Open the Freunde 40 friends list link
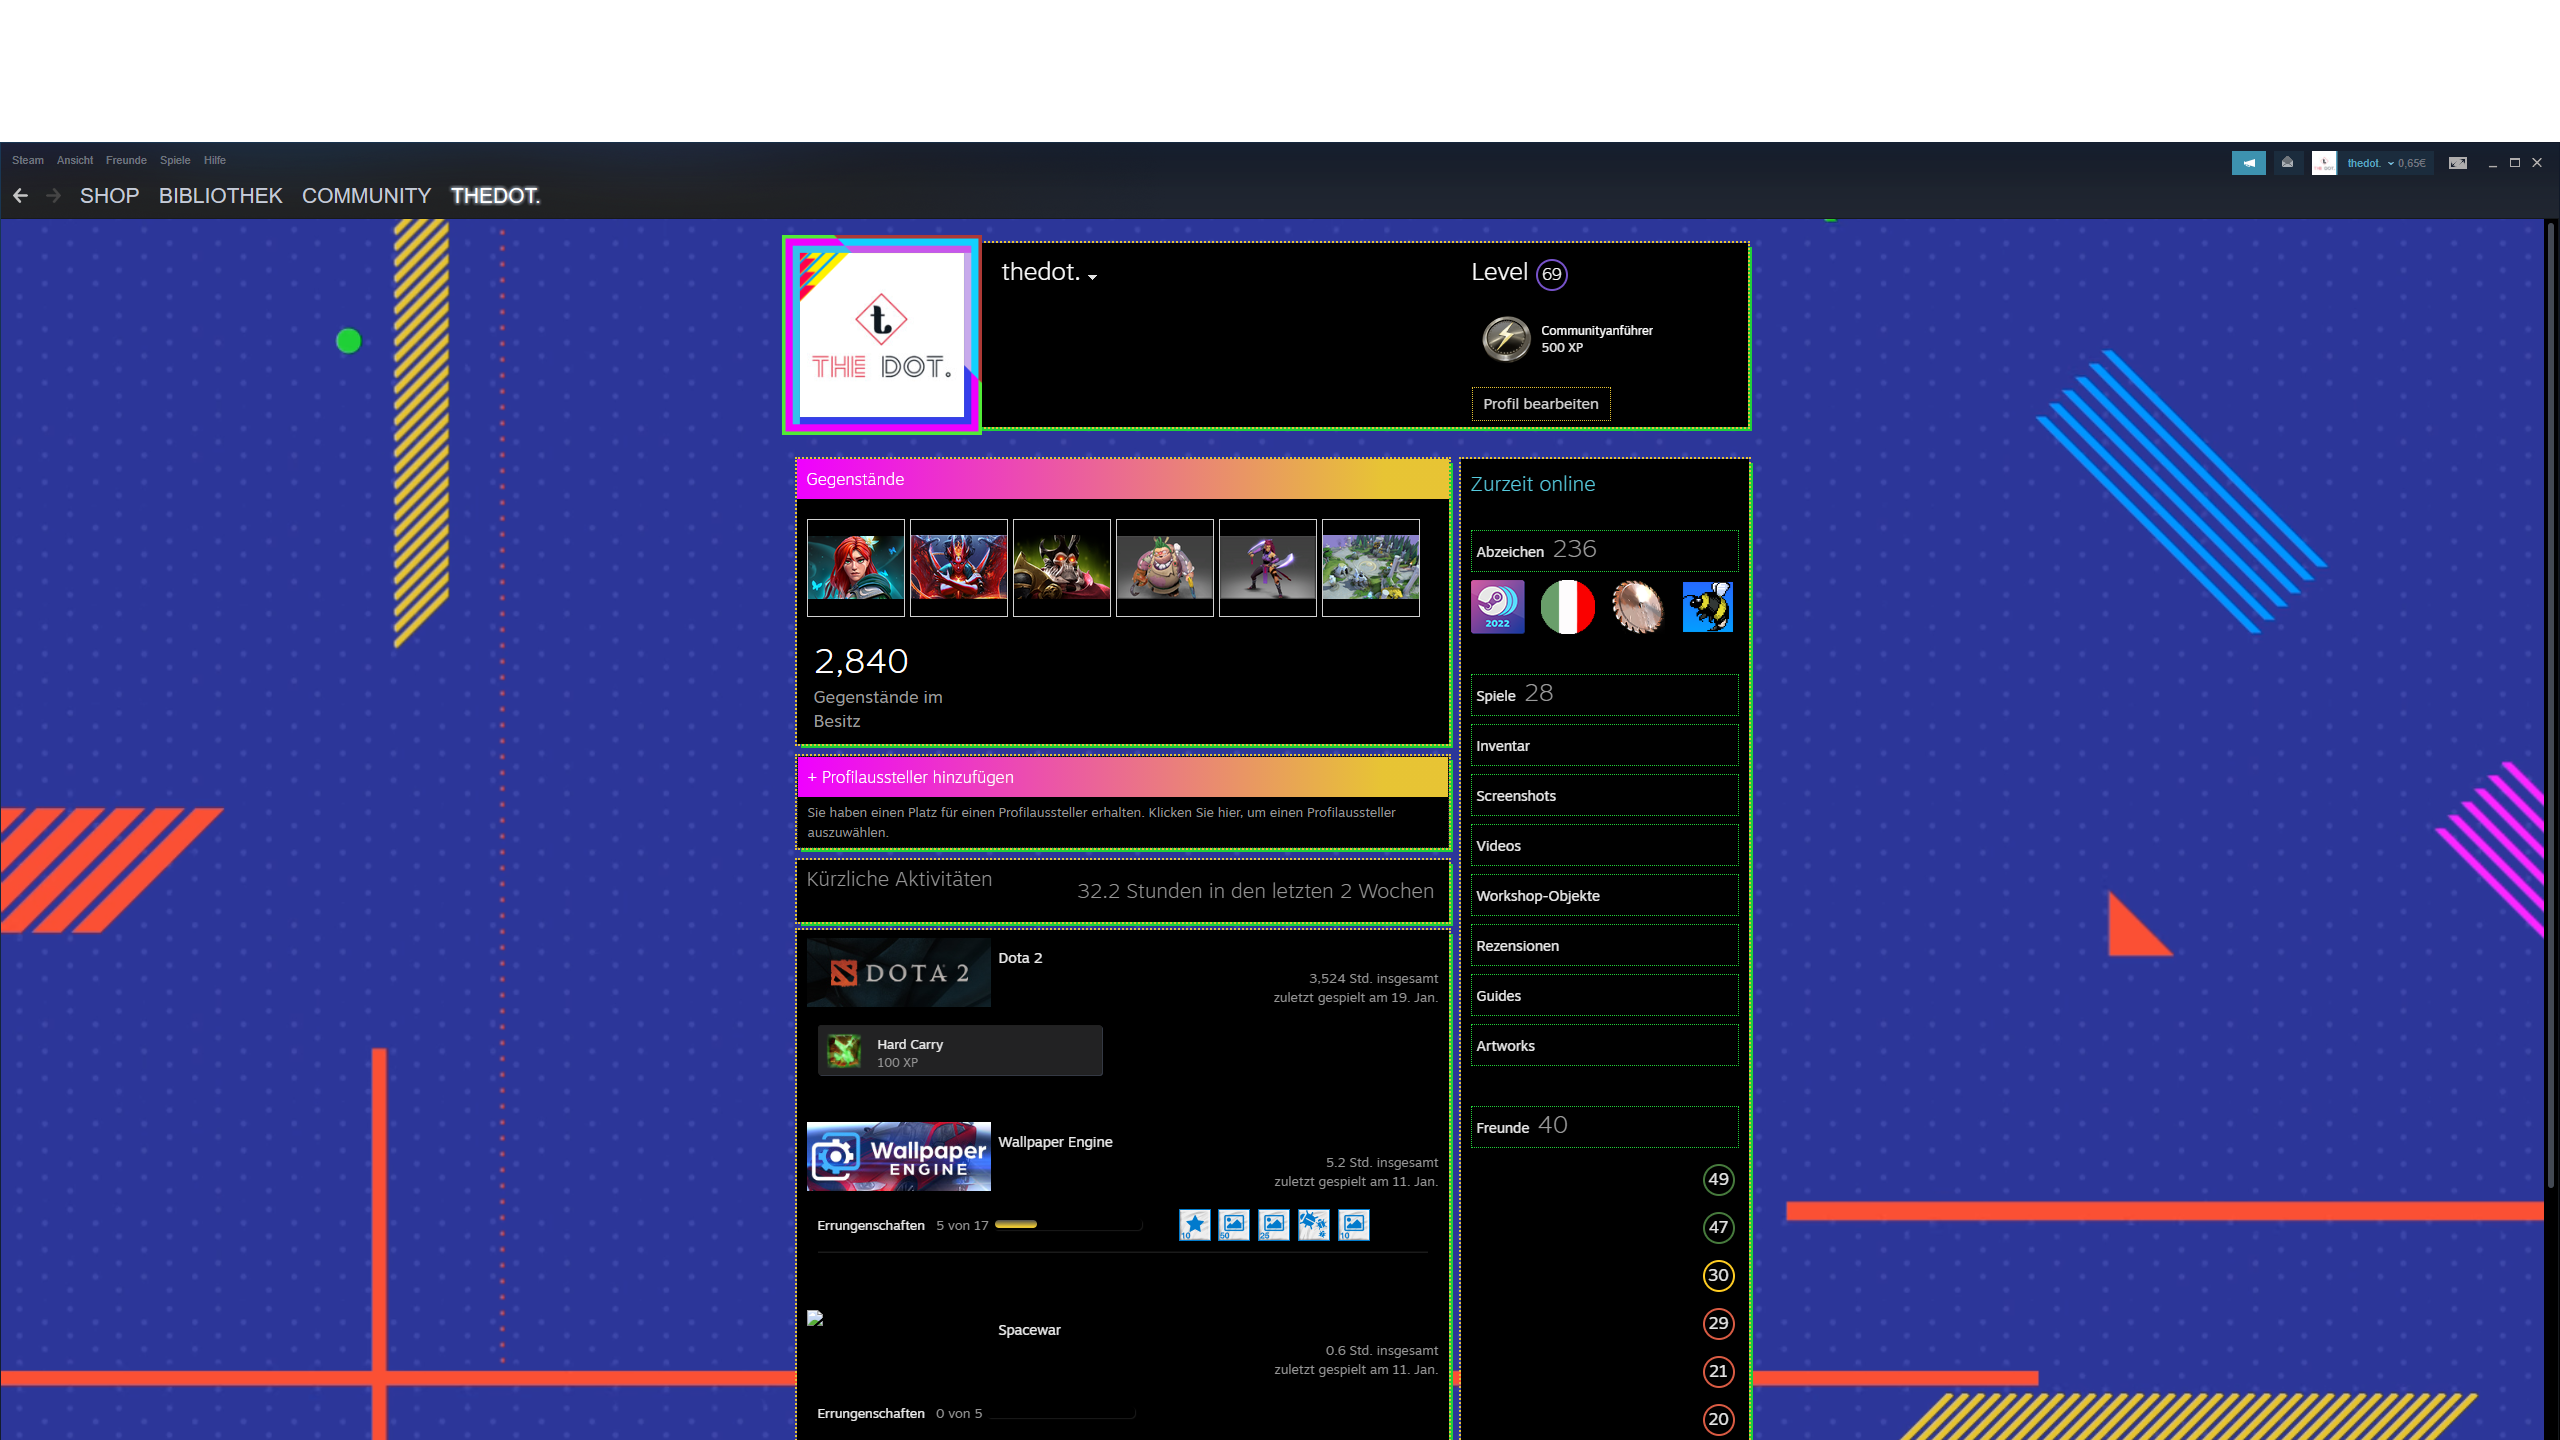The image size is (2560, 1440). pyautogui.click(x=1604, y=1126)
